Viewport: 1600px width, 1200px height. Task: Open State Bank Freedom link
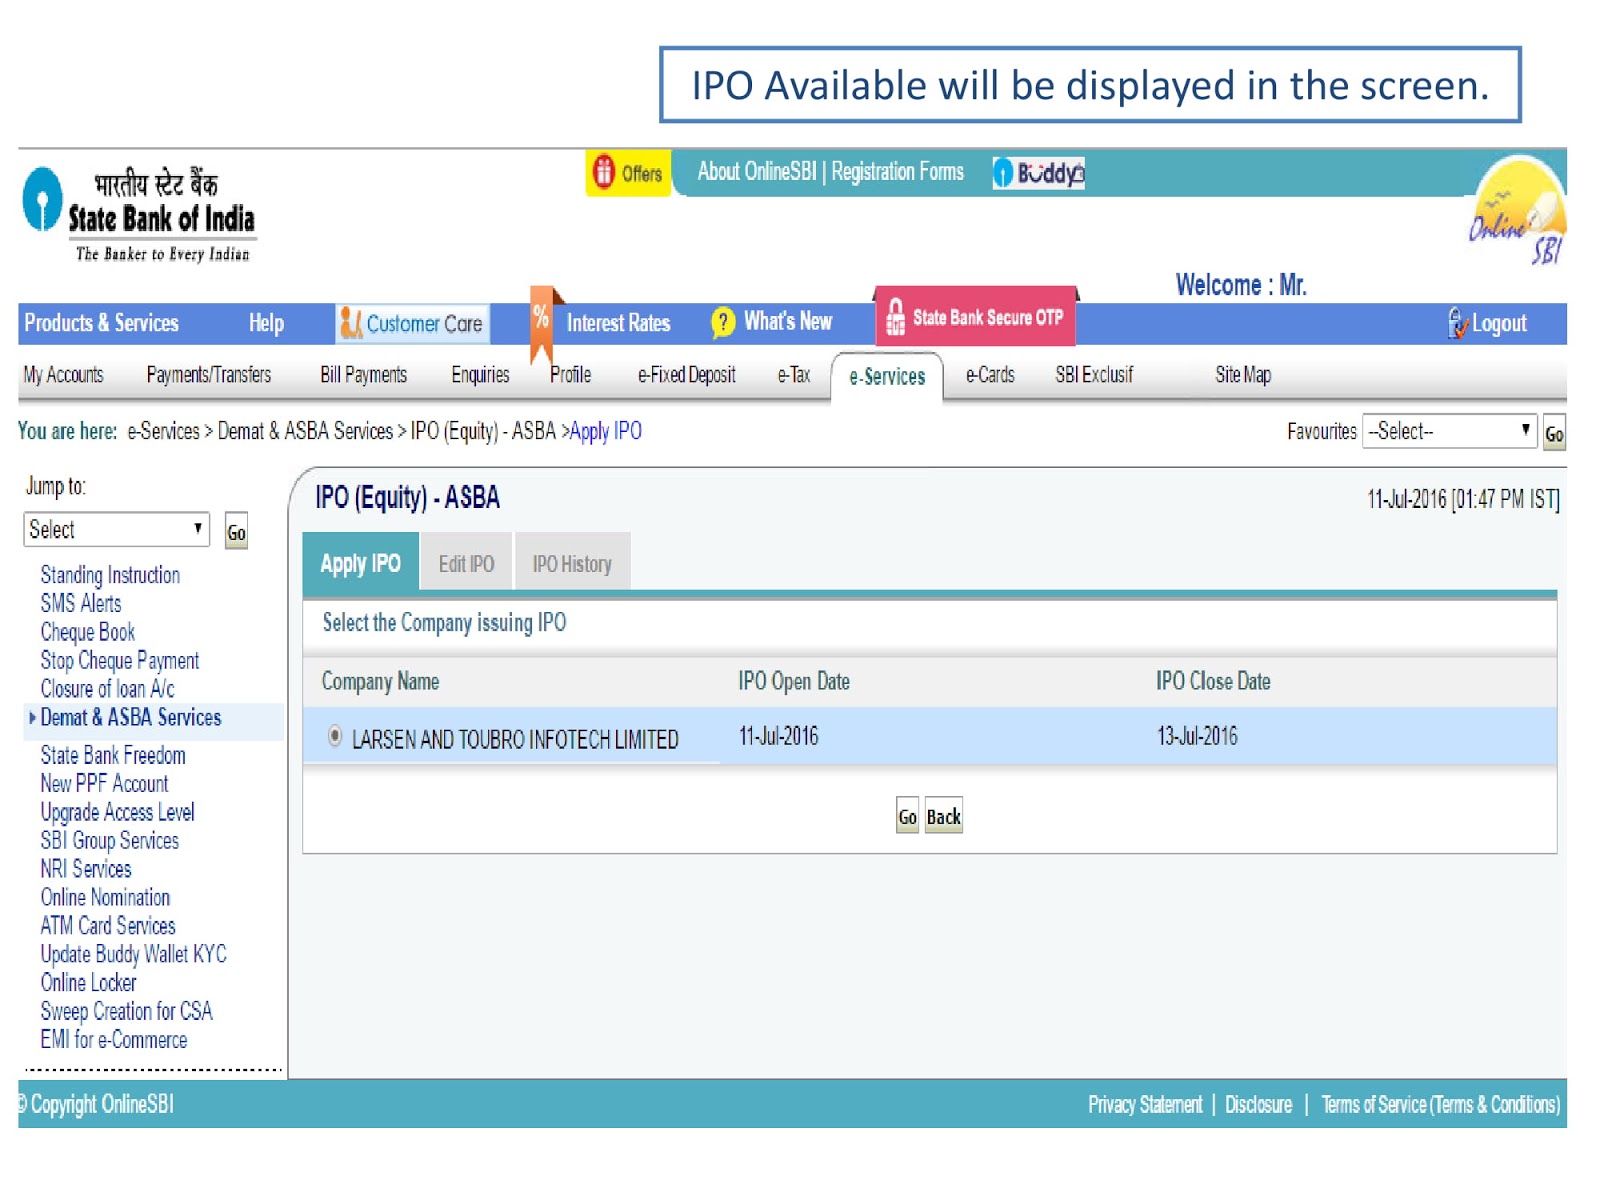click(113, 755)
